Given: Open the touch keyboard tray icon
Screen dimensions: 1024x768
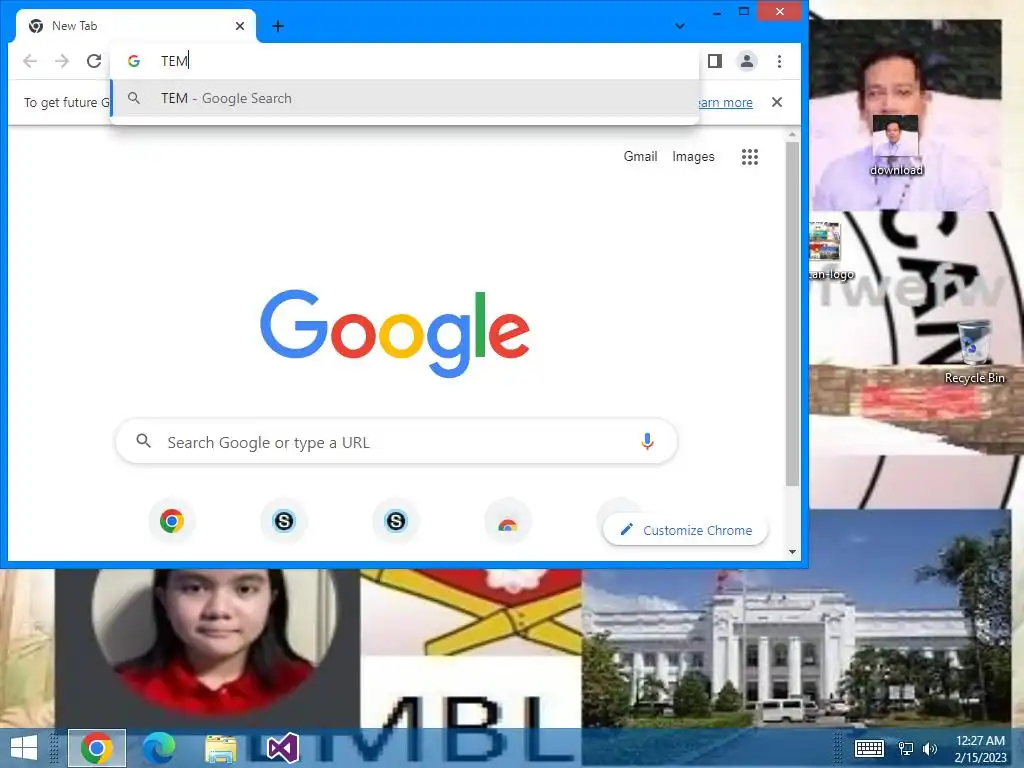Looking at the screenshot, I should click(869, 748).
